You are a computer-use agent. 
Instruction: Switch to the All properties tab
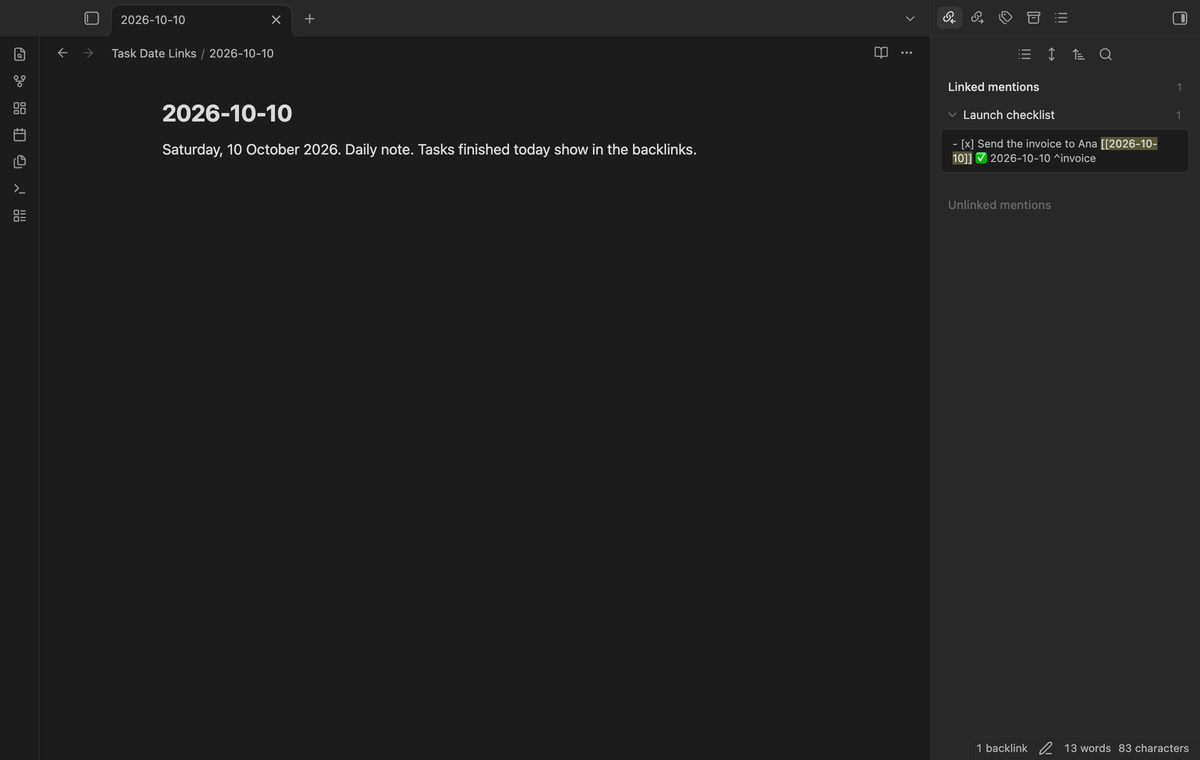(1034, 18)
